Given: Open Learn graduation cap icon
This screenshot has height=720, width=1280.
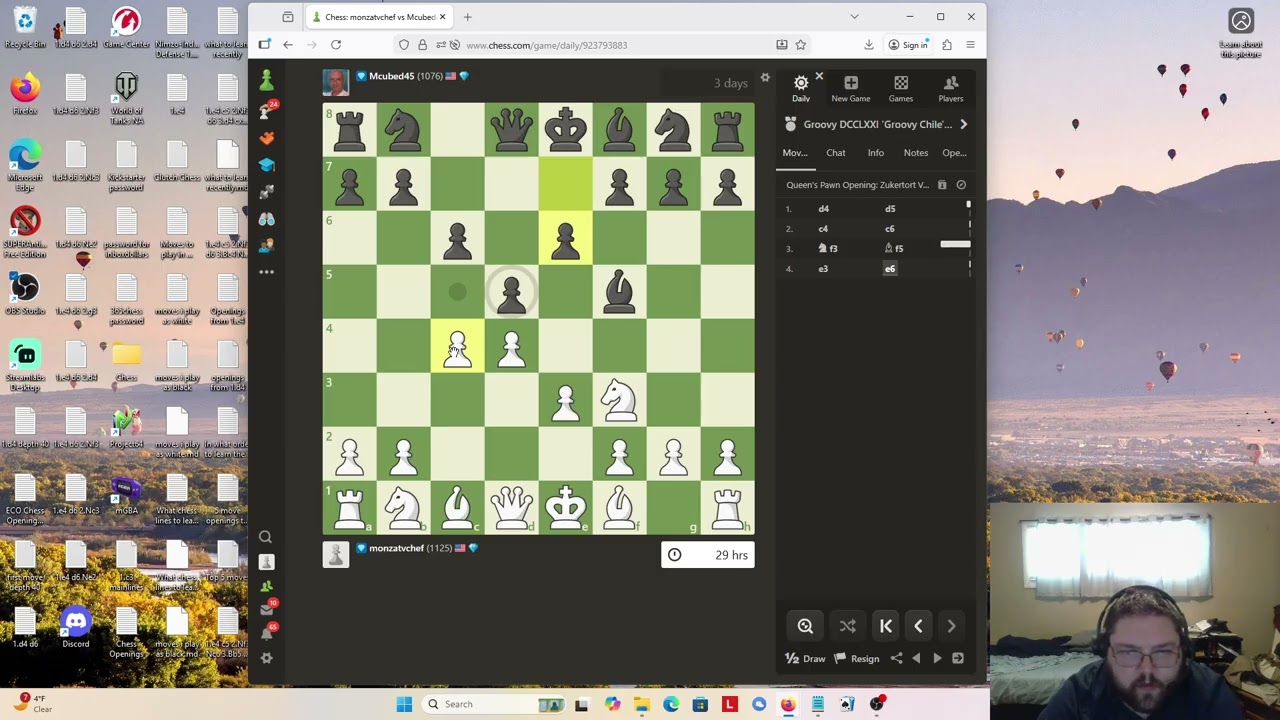Looking at the screenshot, I should tap(266, 165).
